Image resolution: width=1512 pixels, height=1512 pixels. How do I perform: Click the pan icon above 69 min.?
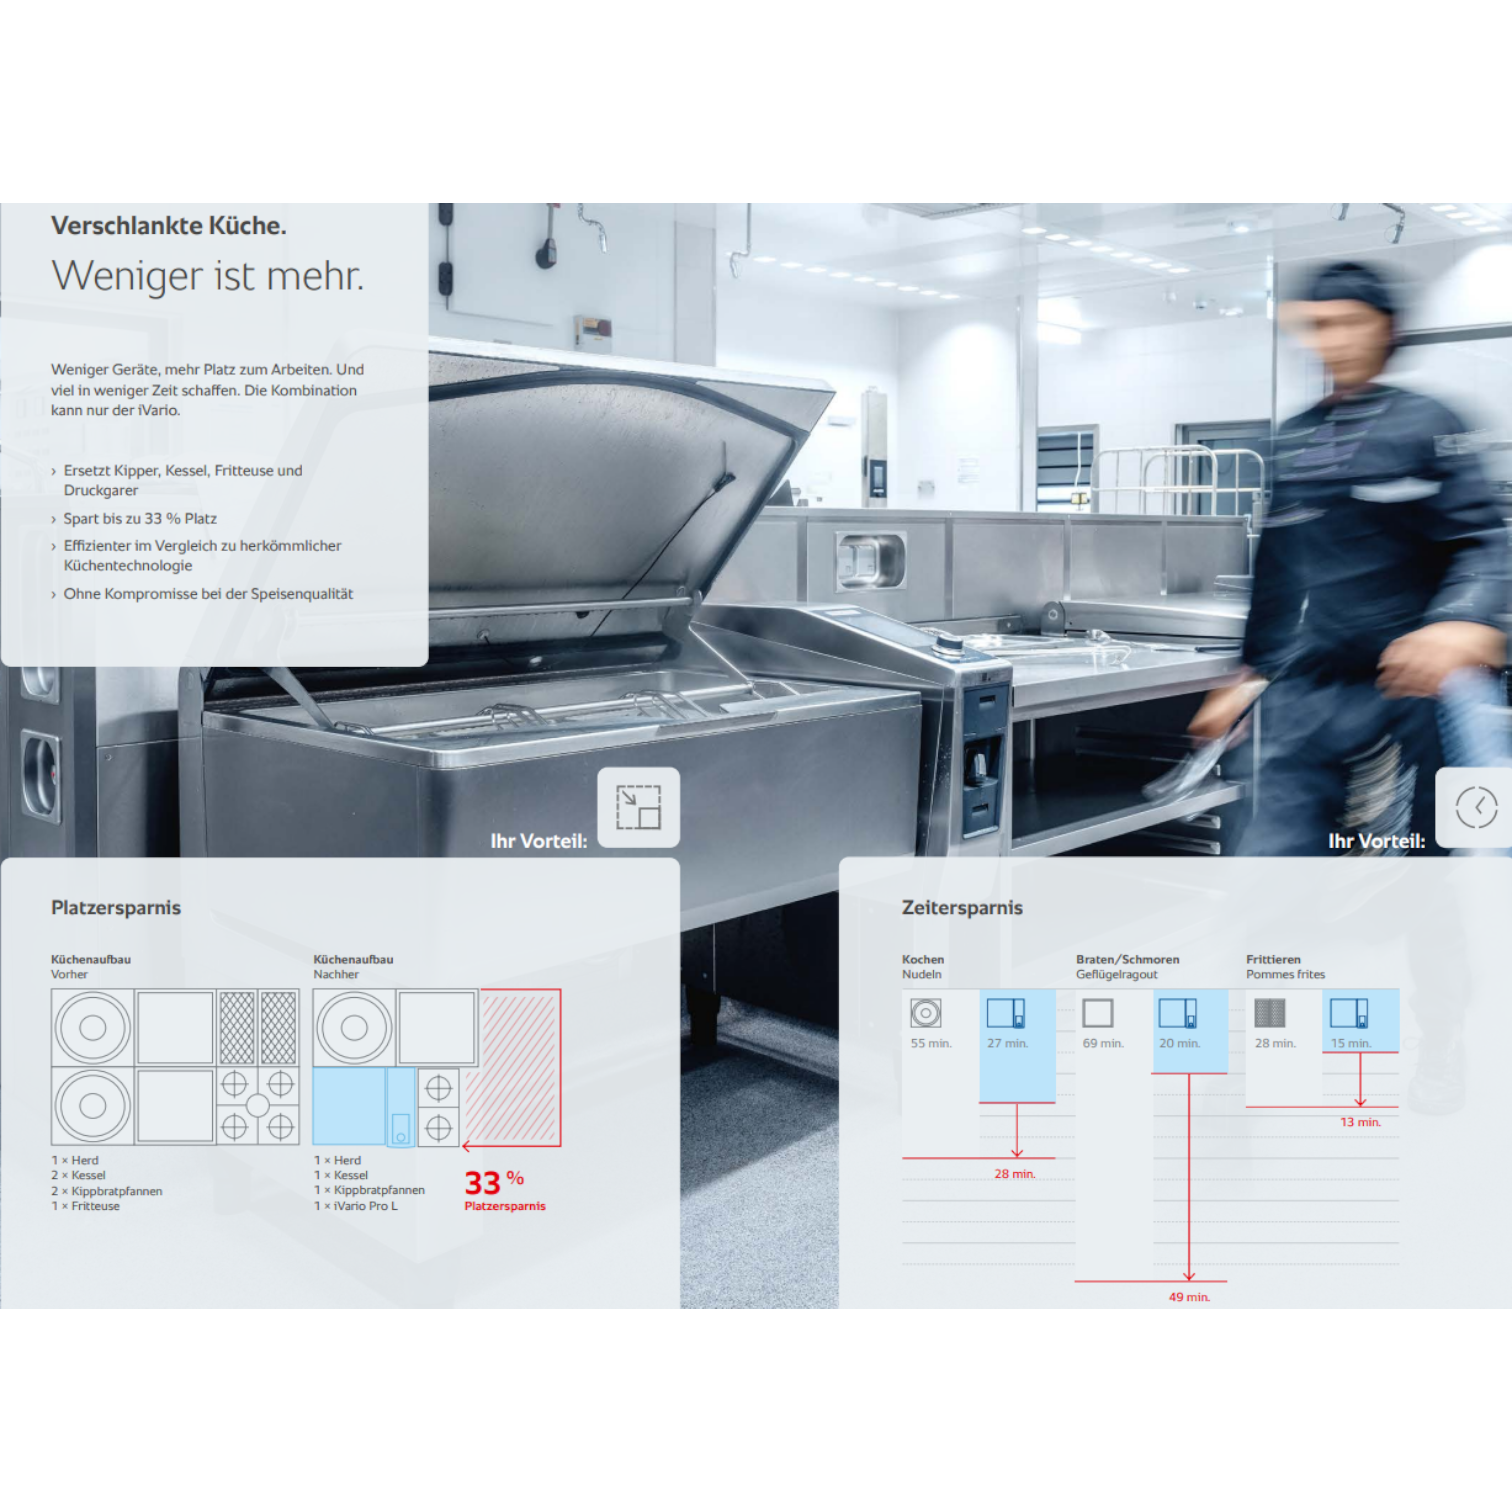(x=1098, y=1013)
